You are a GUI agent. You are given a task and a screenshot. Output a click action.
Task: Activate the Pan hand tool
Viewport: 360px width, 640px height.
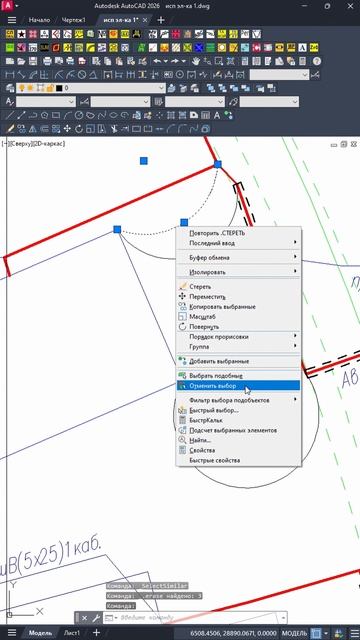196,61
